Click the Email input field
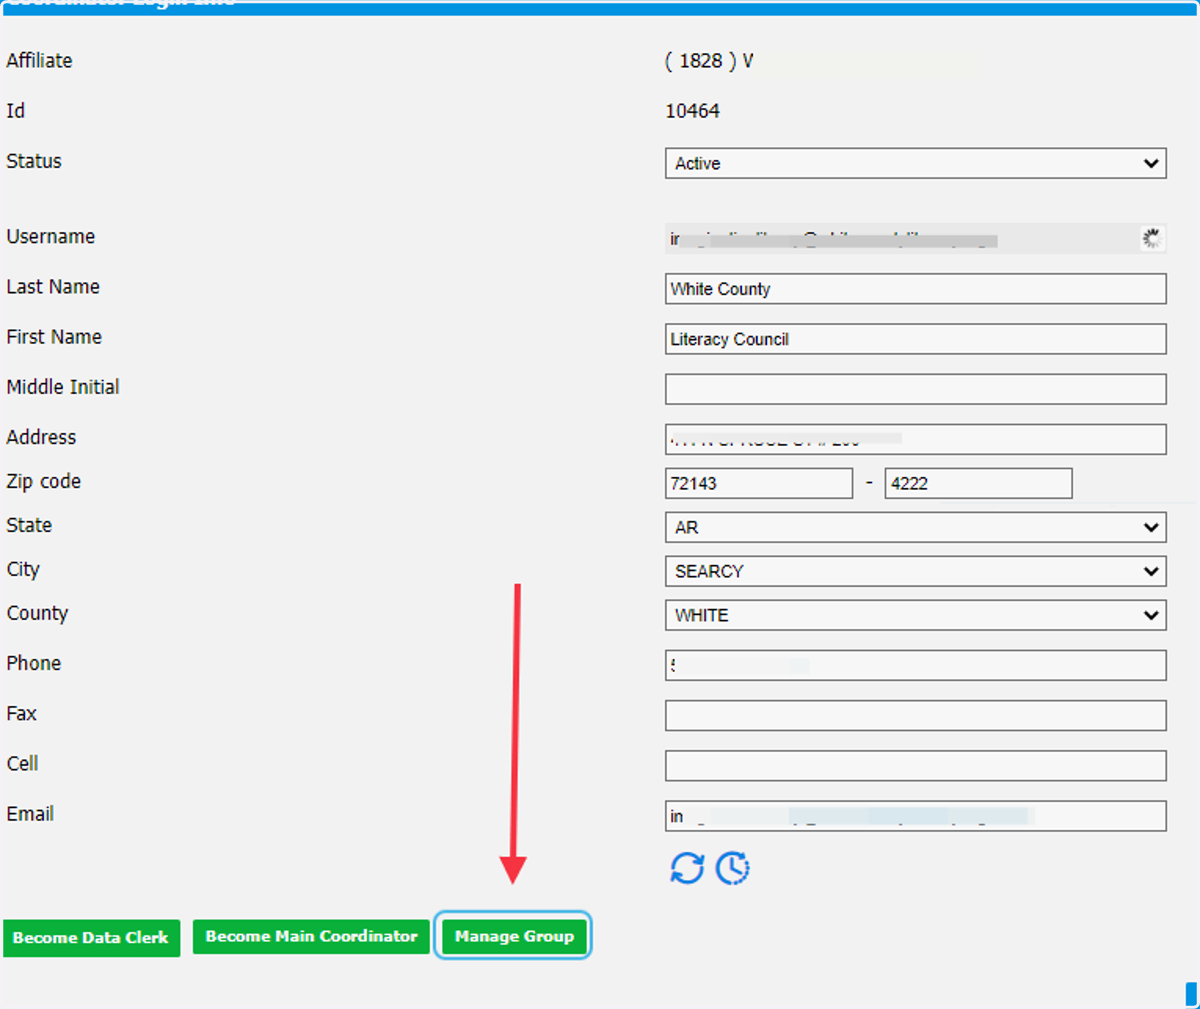The image size is (1200, 1009). [916, 816]
